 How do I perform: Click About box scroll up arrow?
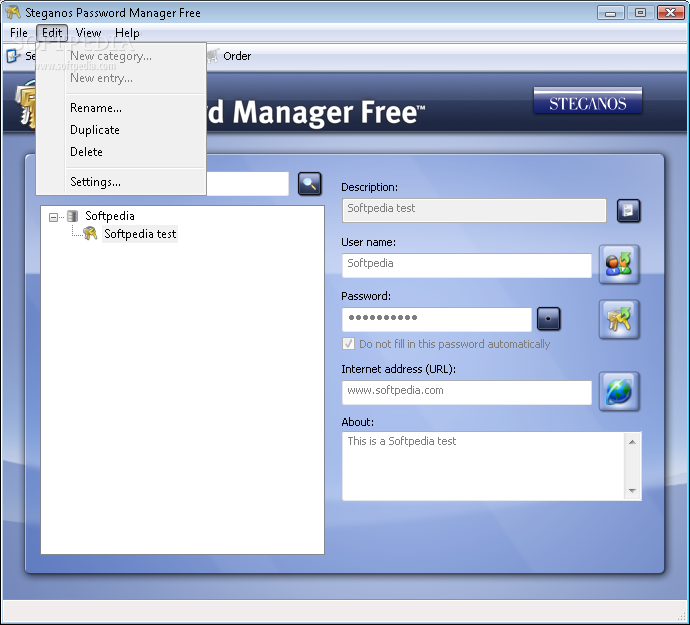click(x=632, y=441)
